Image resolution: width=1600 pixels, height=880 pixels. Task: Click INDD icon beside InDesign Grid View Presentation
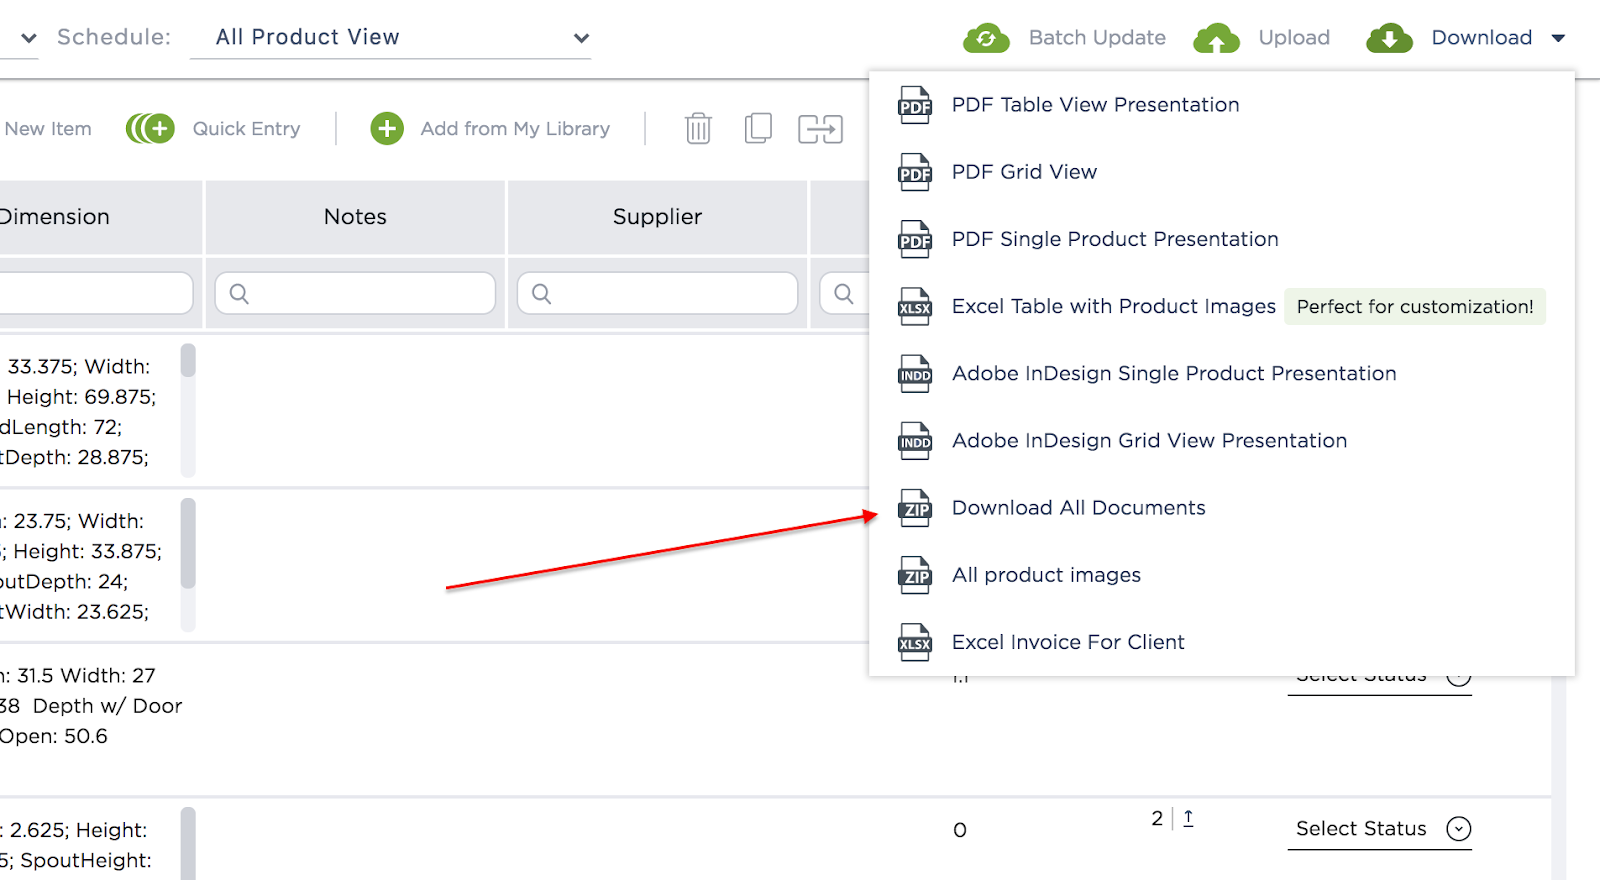(x=915, y=441)
